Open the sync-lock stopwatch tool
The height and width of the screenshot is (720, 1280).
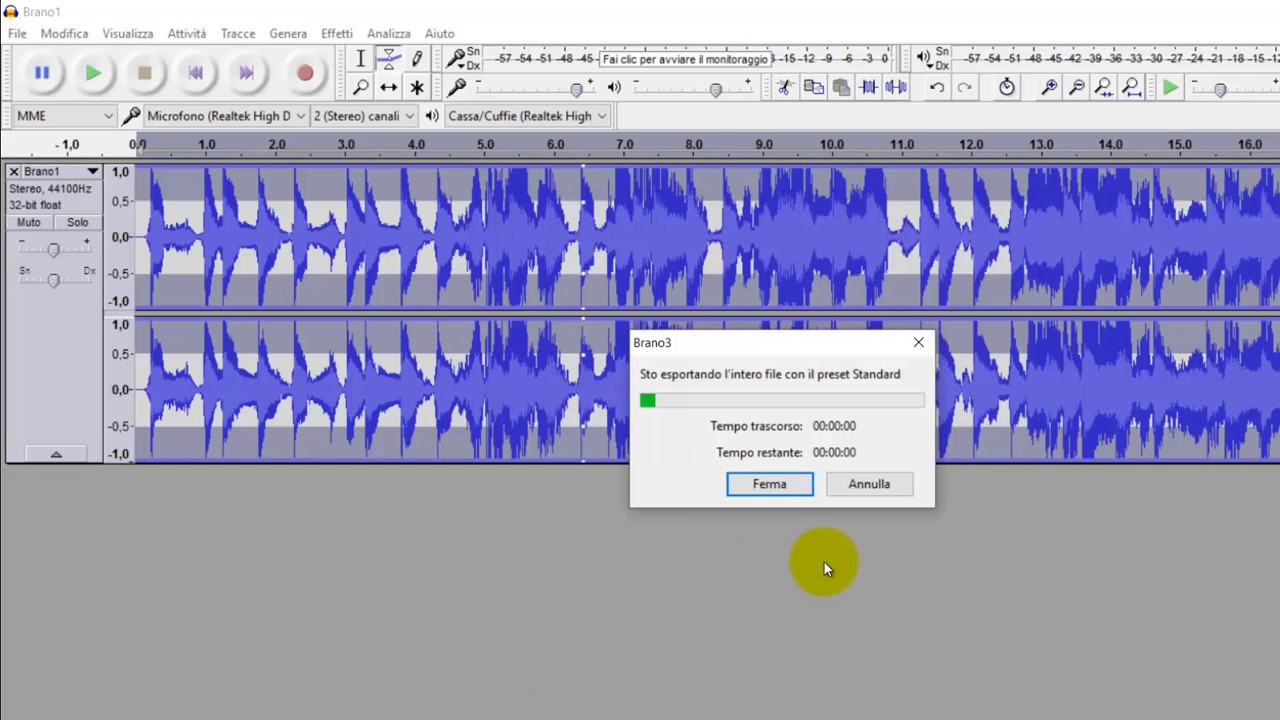[x=1007, y=87]
